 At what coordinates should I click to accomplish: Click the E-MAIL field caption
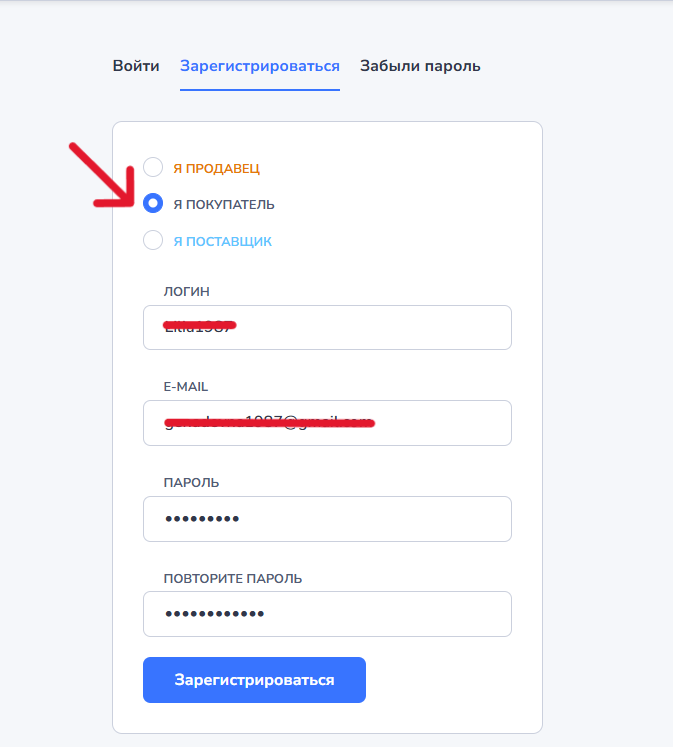(x=186, y=387)
